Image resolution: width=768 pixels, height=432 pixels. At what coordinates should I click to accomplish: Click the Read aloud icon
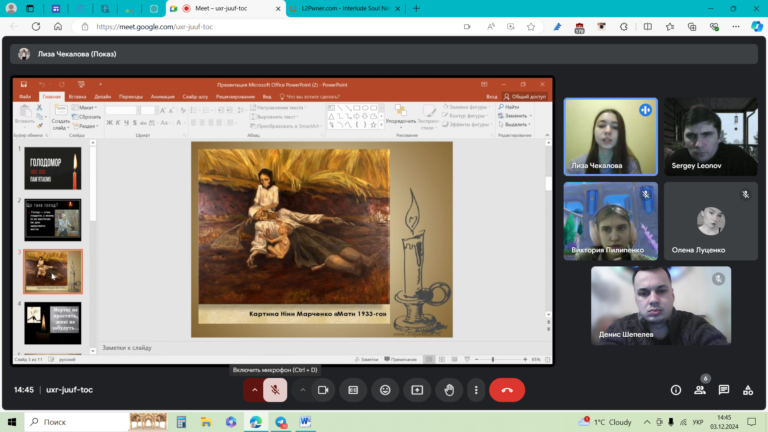pyautogui.click(x=491, y=26)
